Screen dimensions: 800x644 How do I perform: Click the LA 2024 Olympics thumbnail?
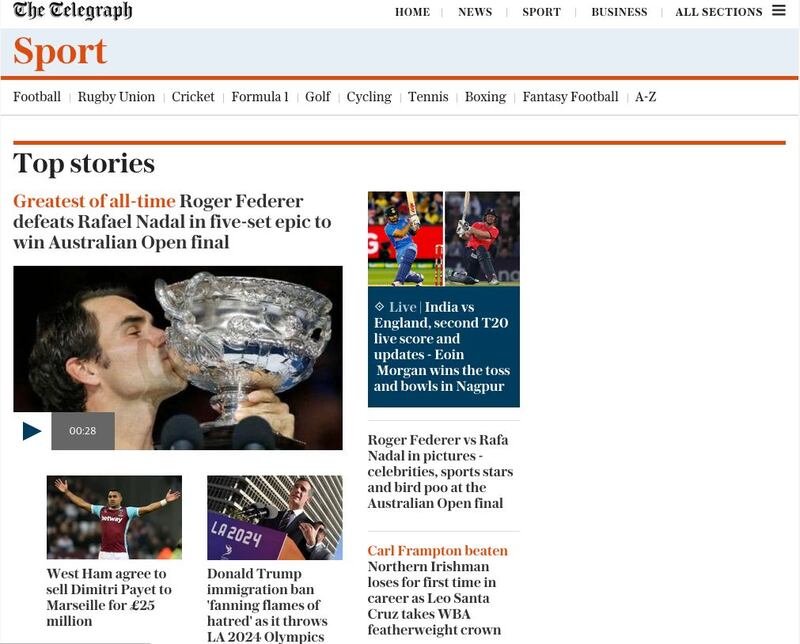[274, 517]
